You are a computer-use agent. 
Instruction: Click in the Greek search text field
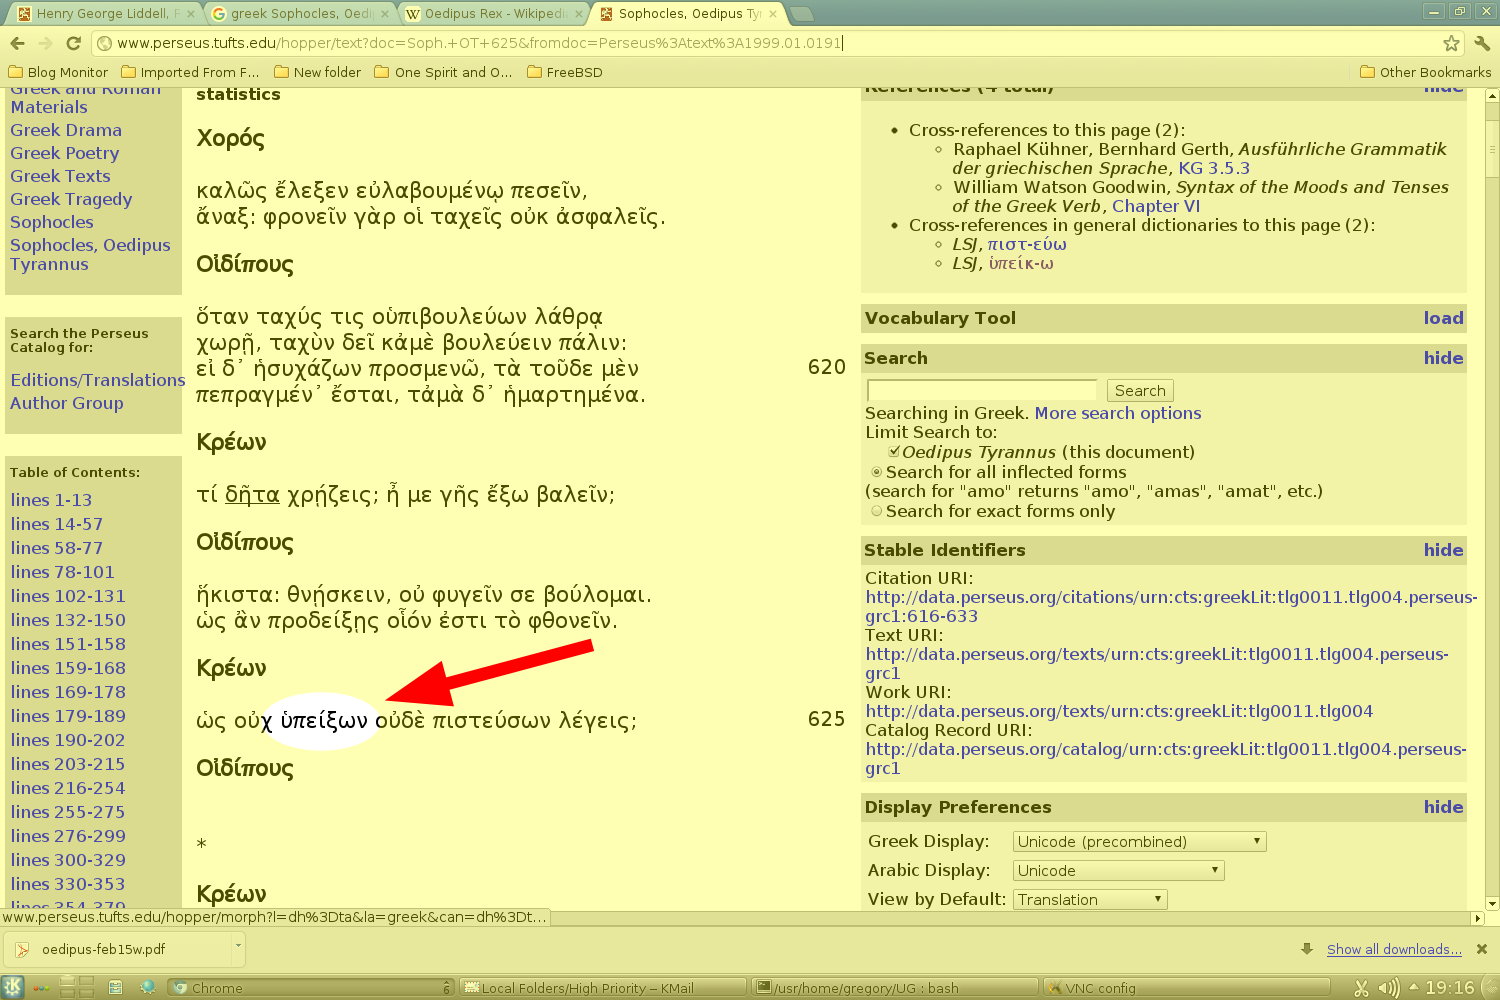(x=982, y=391)
